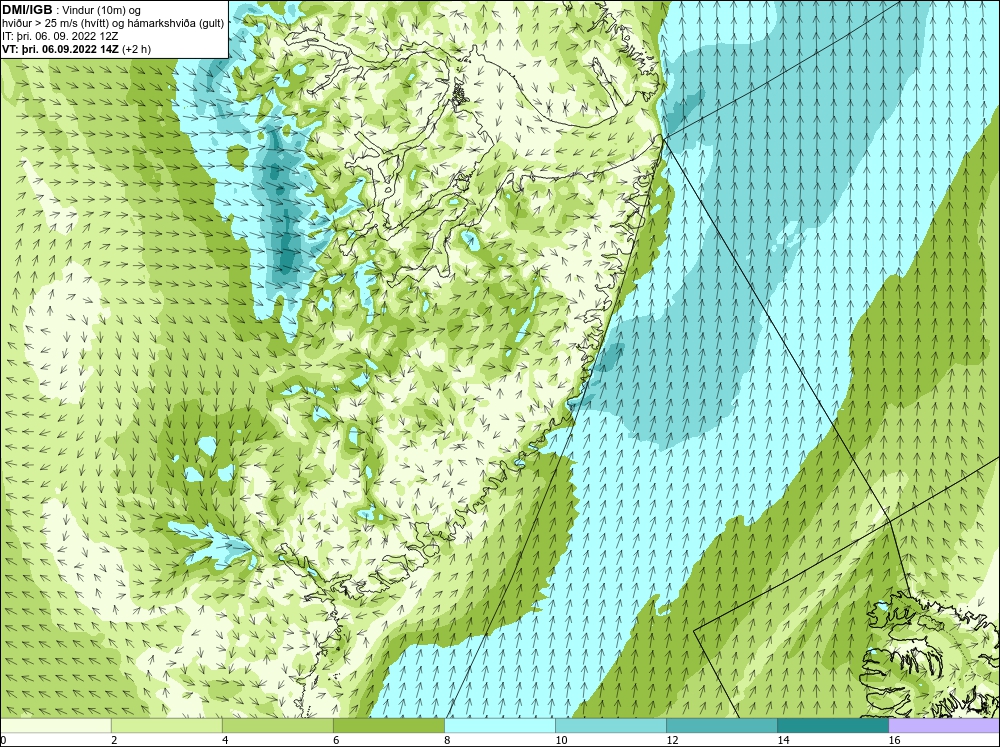This screenshot has width=1000, height=747.
Task: Click the scale label '14' under the colorbar
Action: [x=783, y=740]
